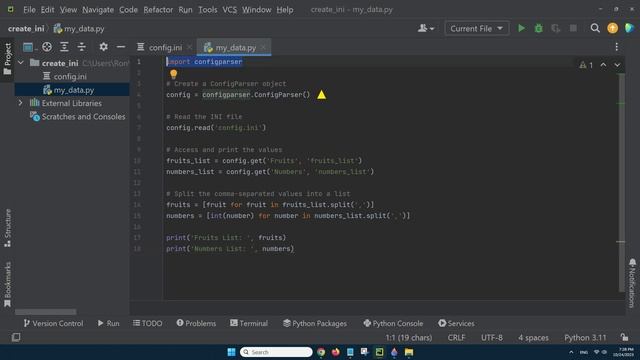
Task: Close the my_data.py editor tab
Action: [263, 47]
